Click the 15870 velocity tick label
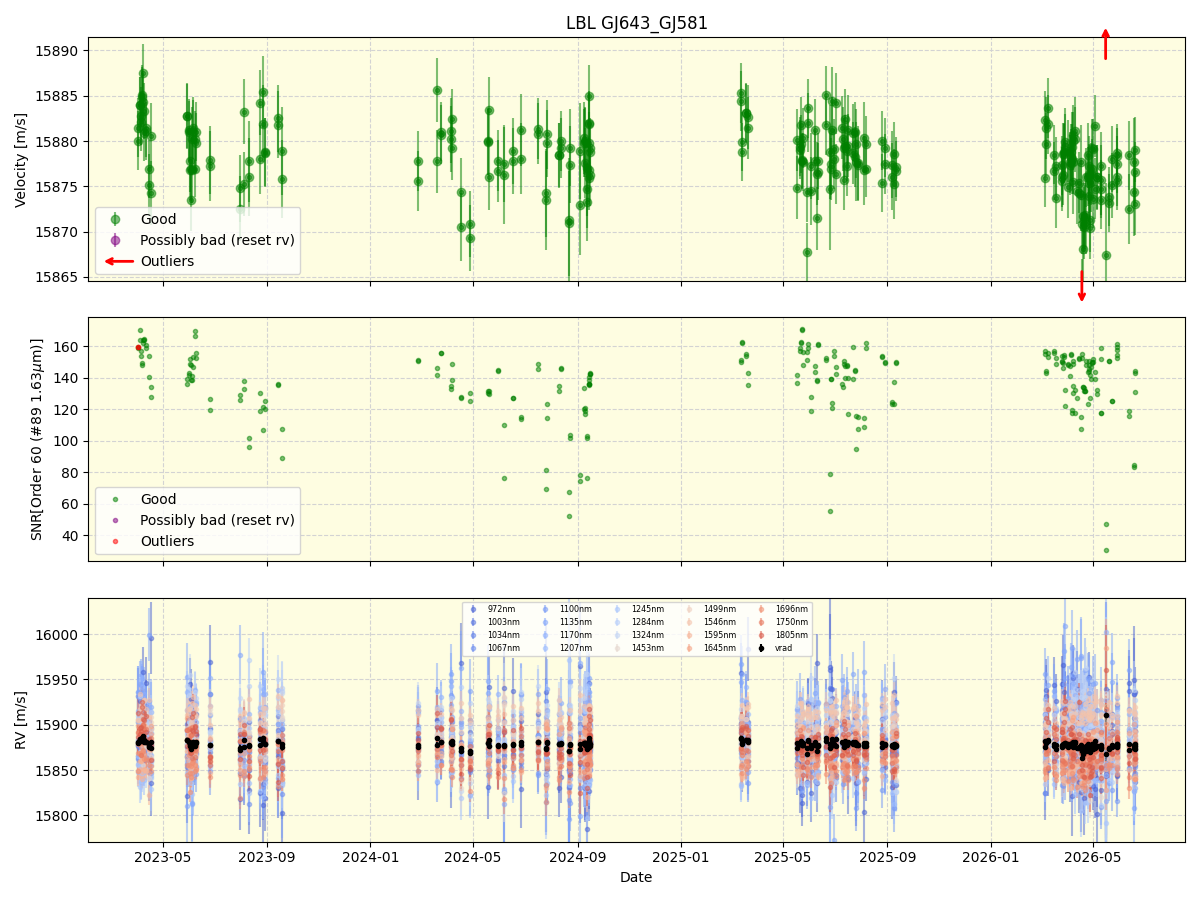This screenshot has width=1200, height=900. [x=58, y=233]
